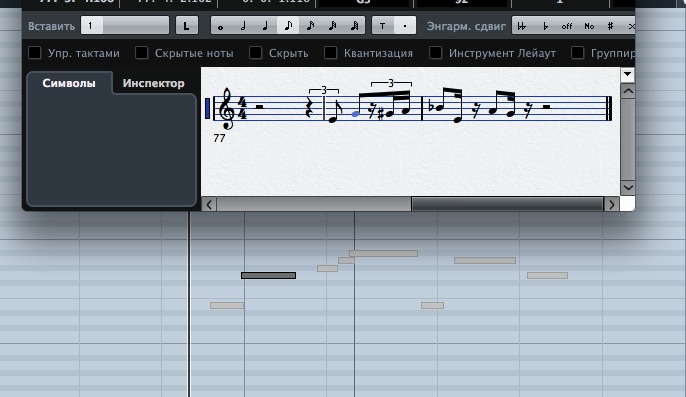Select the treble clef on the staff
Image resolution: width=686 pixels, height=397 pixels.
pyautogui.click(x=227, y=109)
